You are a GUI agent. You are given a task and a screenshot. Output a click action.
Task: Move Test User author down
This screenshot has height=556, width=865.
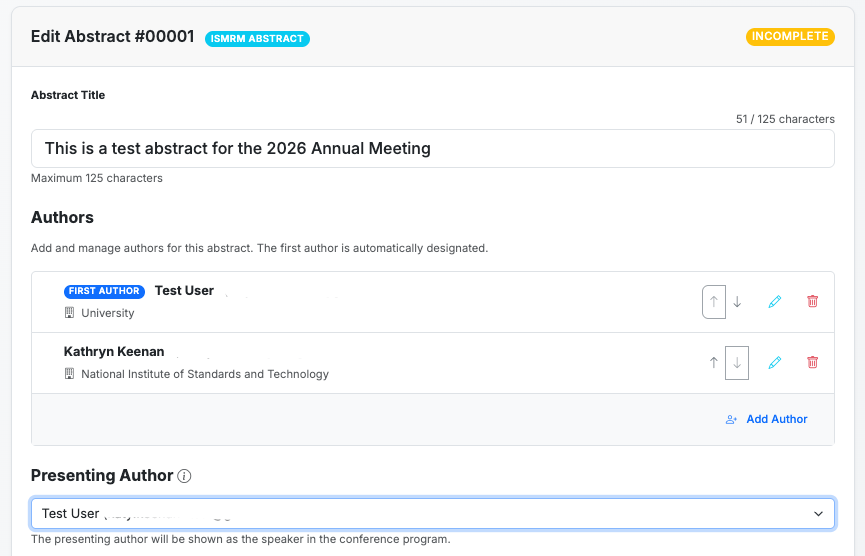[737, 301]
